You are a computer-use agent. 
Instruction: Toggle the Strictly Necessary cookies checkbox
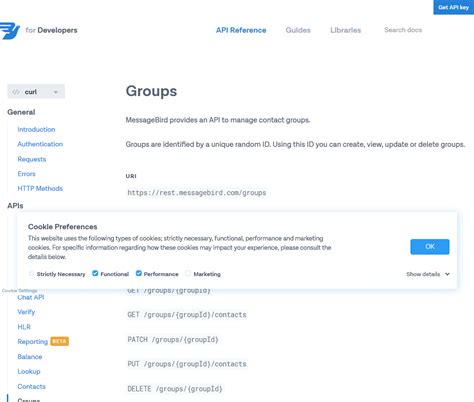click(32, 273)
